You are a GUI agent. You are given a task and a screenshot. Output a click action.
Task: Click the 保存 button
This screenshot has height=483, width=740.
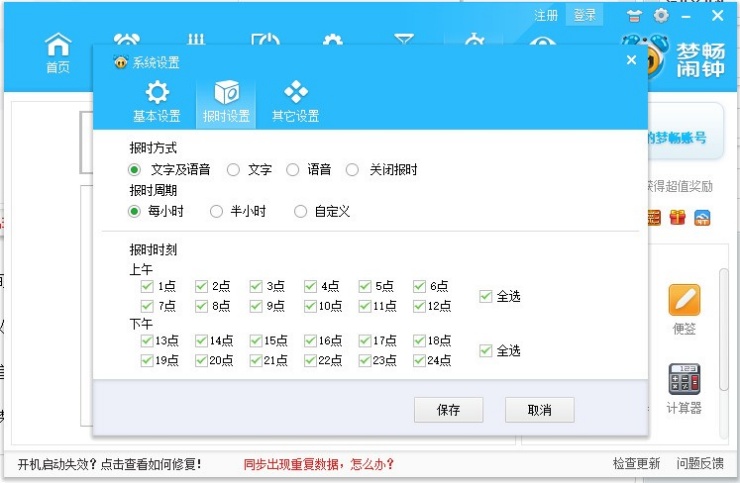pos(448,410)
